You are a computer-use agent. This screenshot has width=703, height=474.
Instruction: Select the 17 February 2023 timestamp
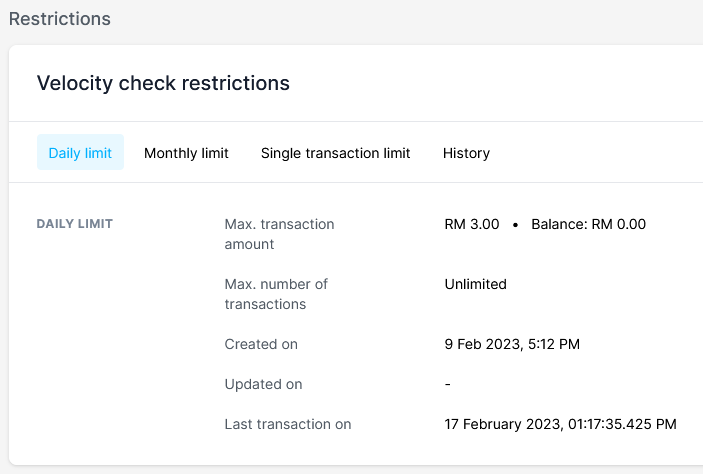(560, 424)
